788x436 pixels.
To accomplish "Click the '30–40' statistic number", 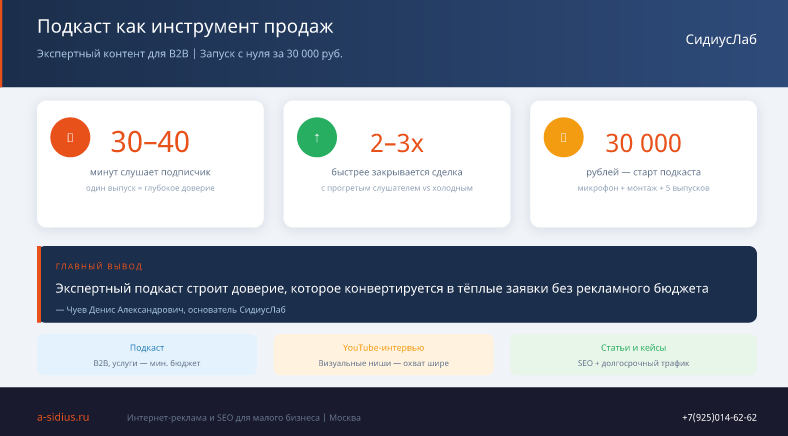I will tap(150, 142).
